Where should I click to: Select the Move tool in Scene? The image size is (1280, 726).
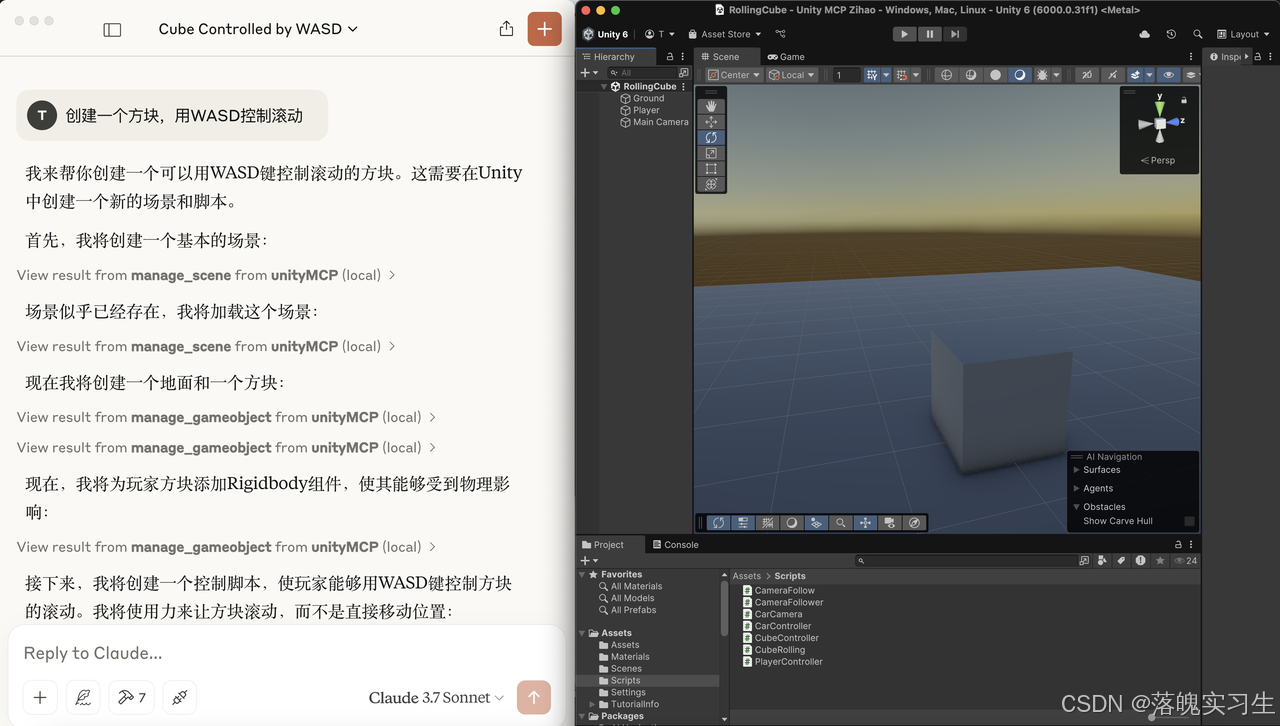click(x=711, y=122)
